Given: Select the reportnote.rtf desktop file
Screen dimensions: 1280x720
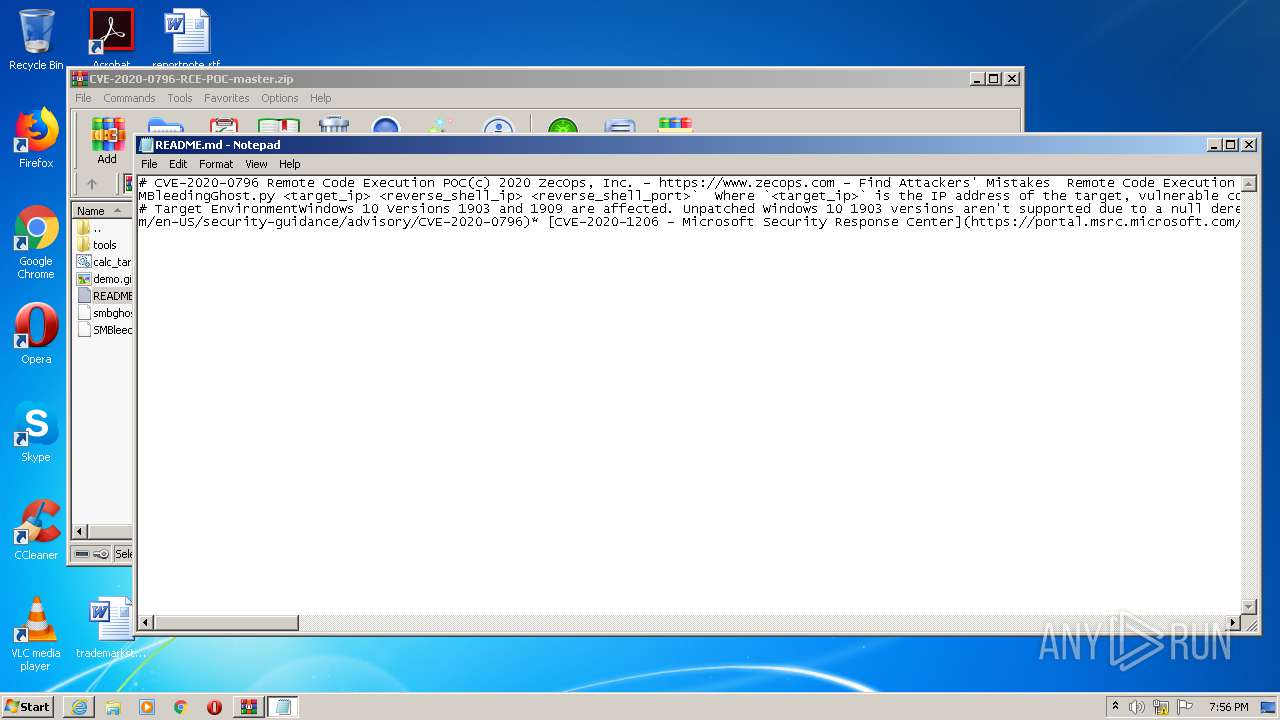Looking at the screenshot, I should coord(187,38).
